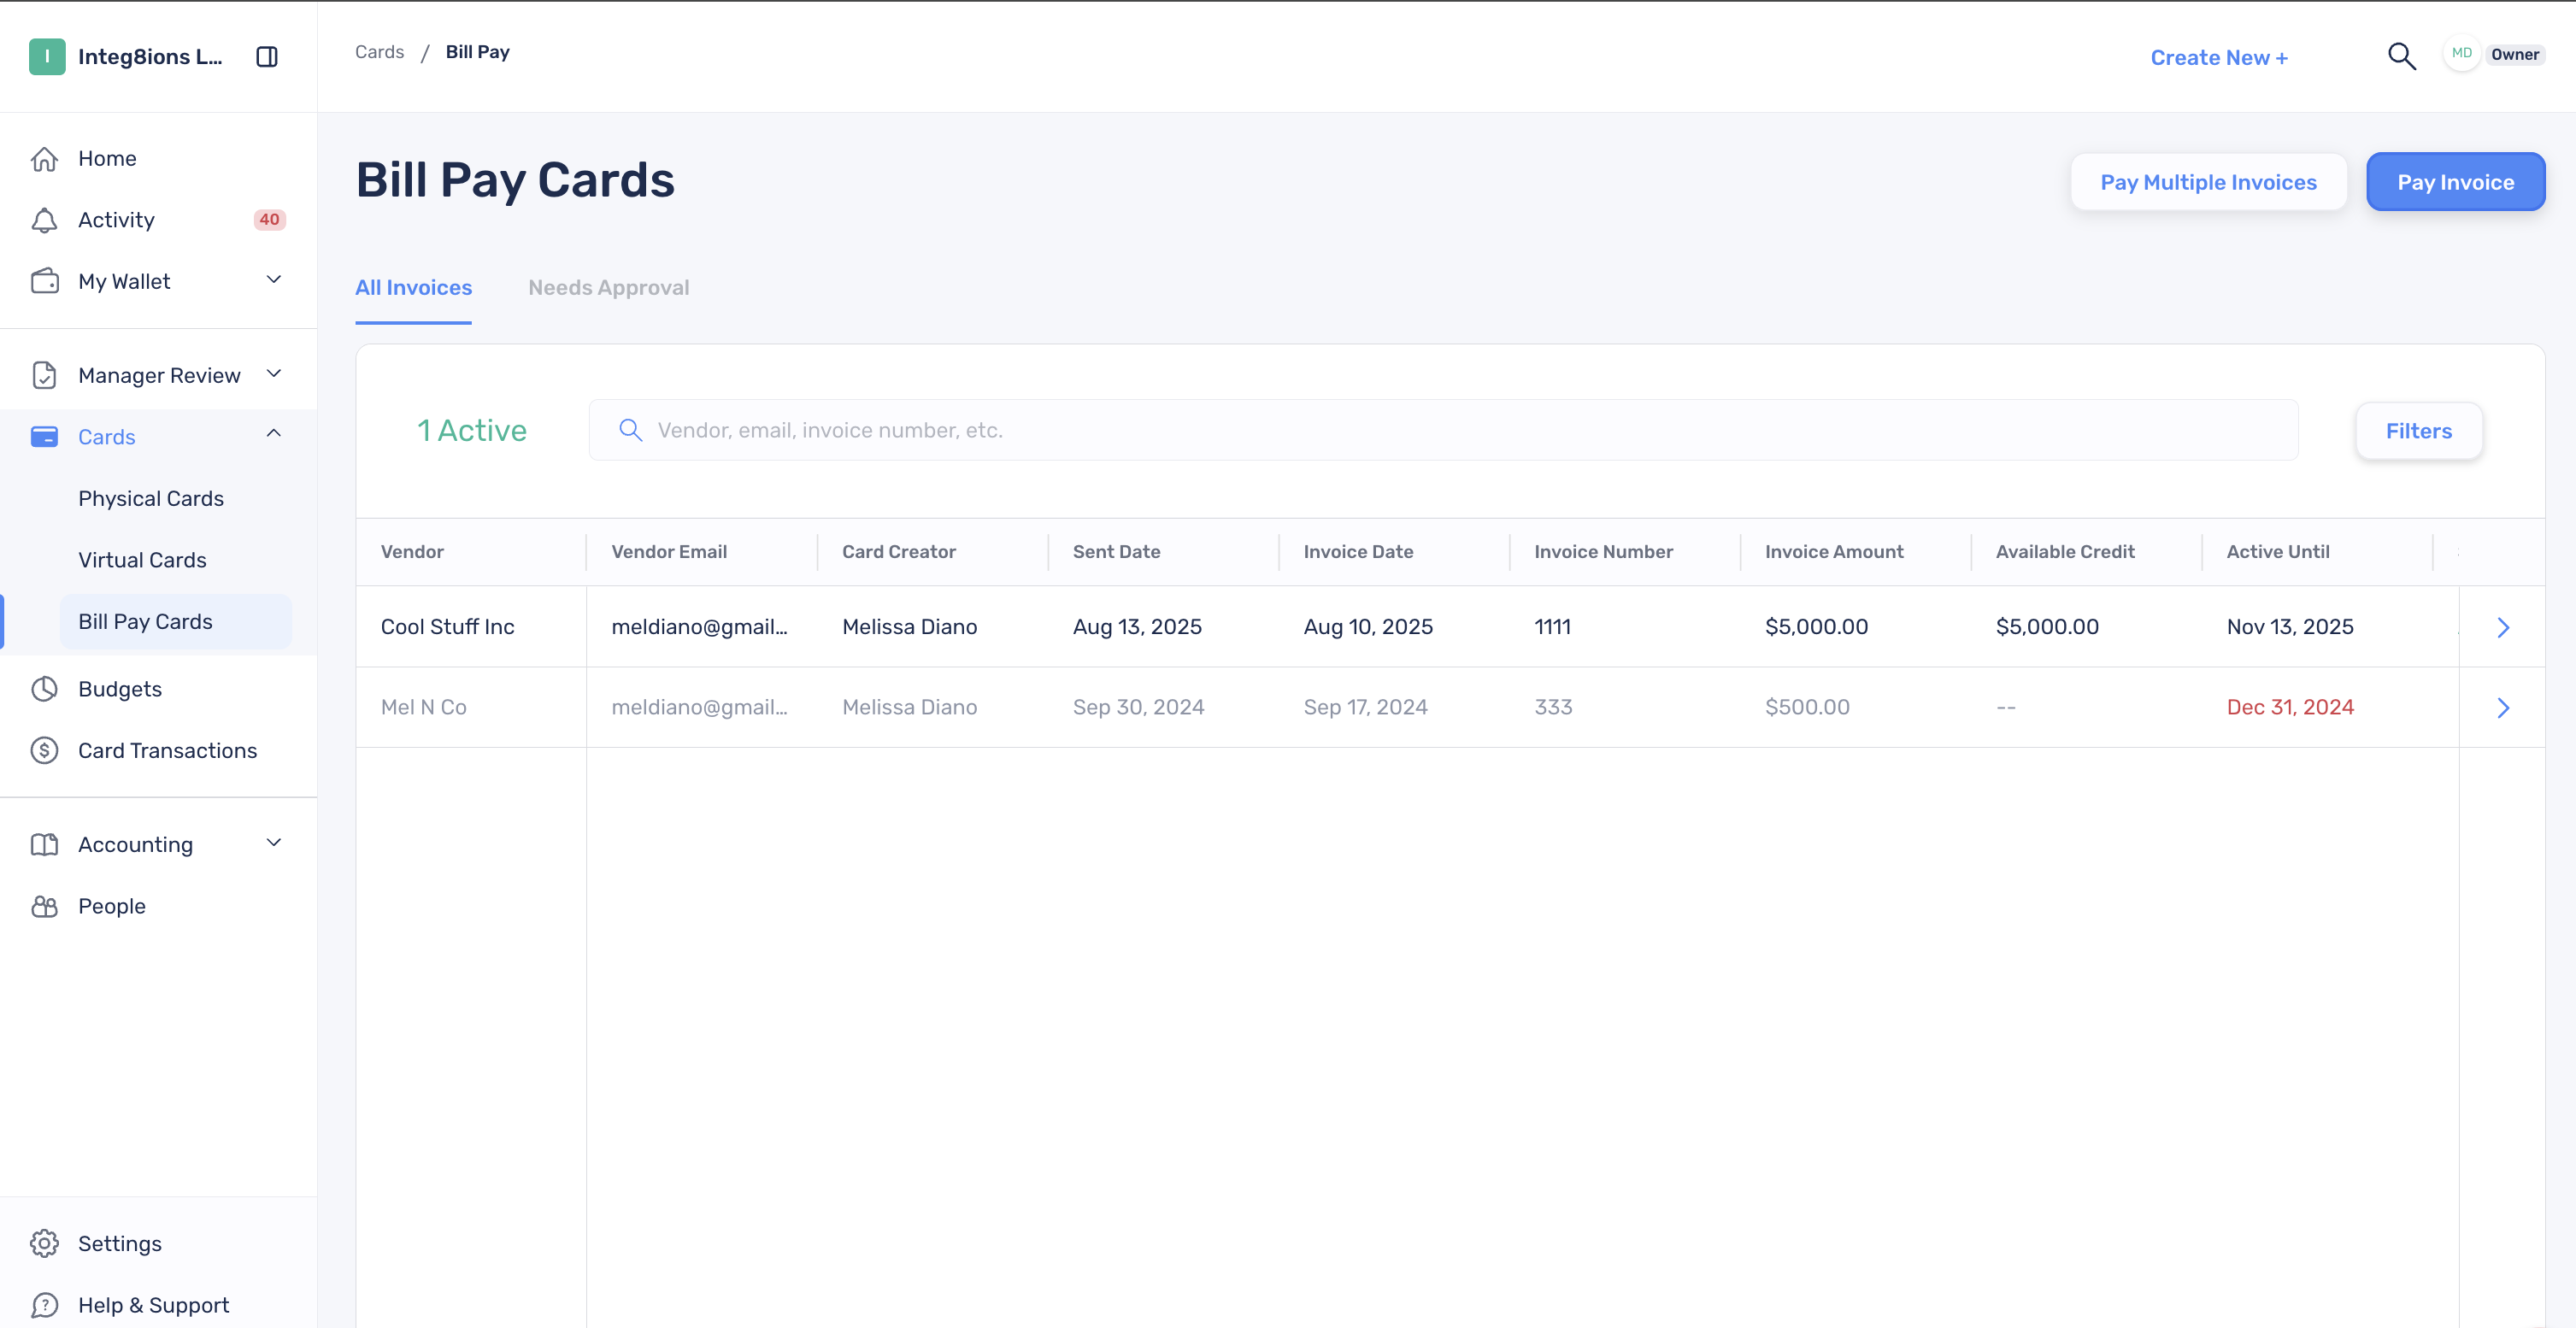Viewport: 2576px width, 1328px height.
Task: Sort by Sent Date column header
Action: tap(1116, 552)
